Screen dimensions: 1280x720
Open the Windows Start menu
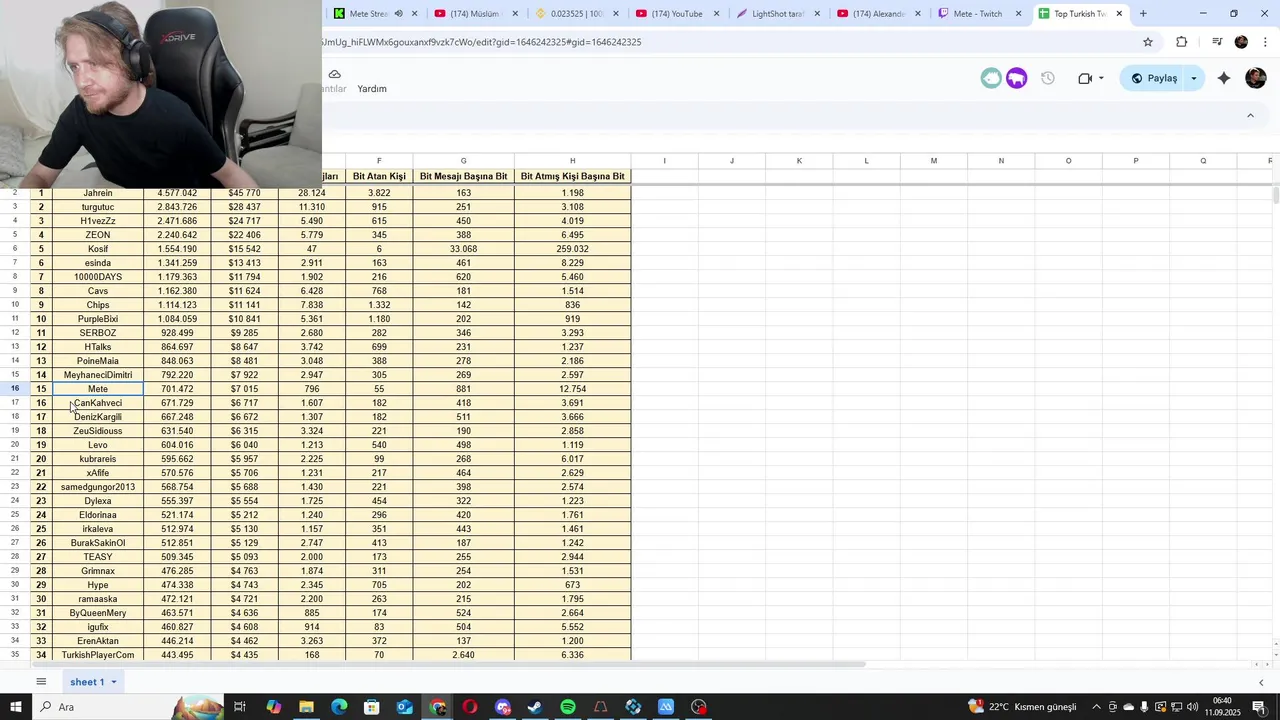pos(16,707)
